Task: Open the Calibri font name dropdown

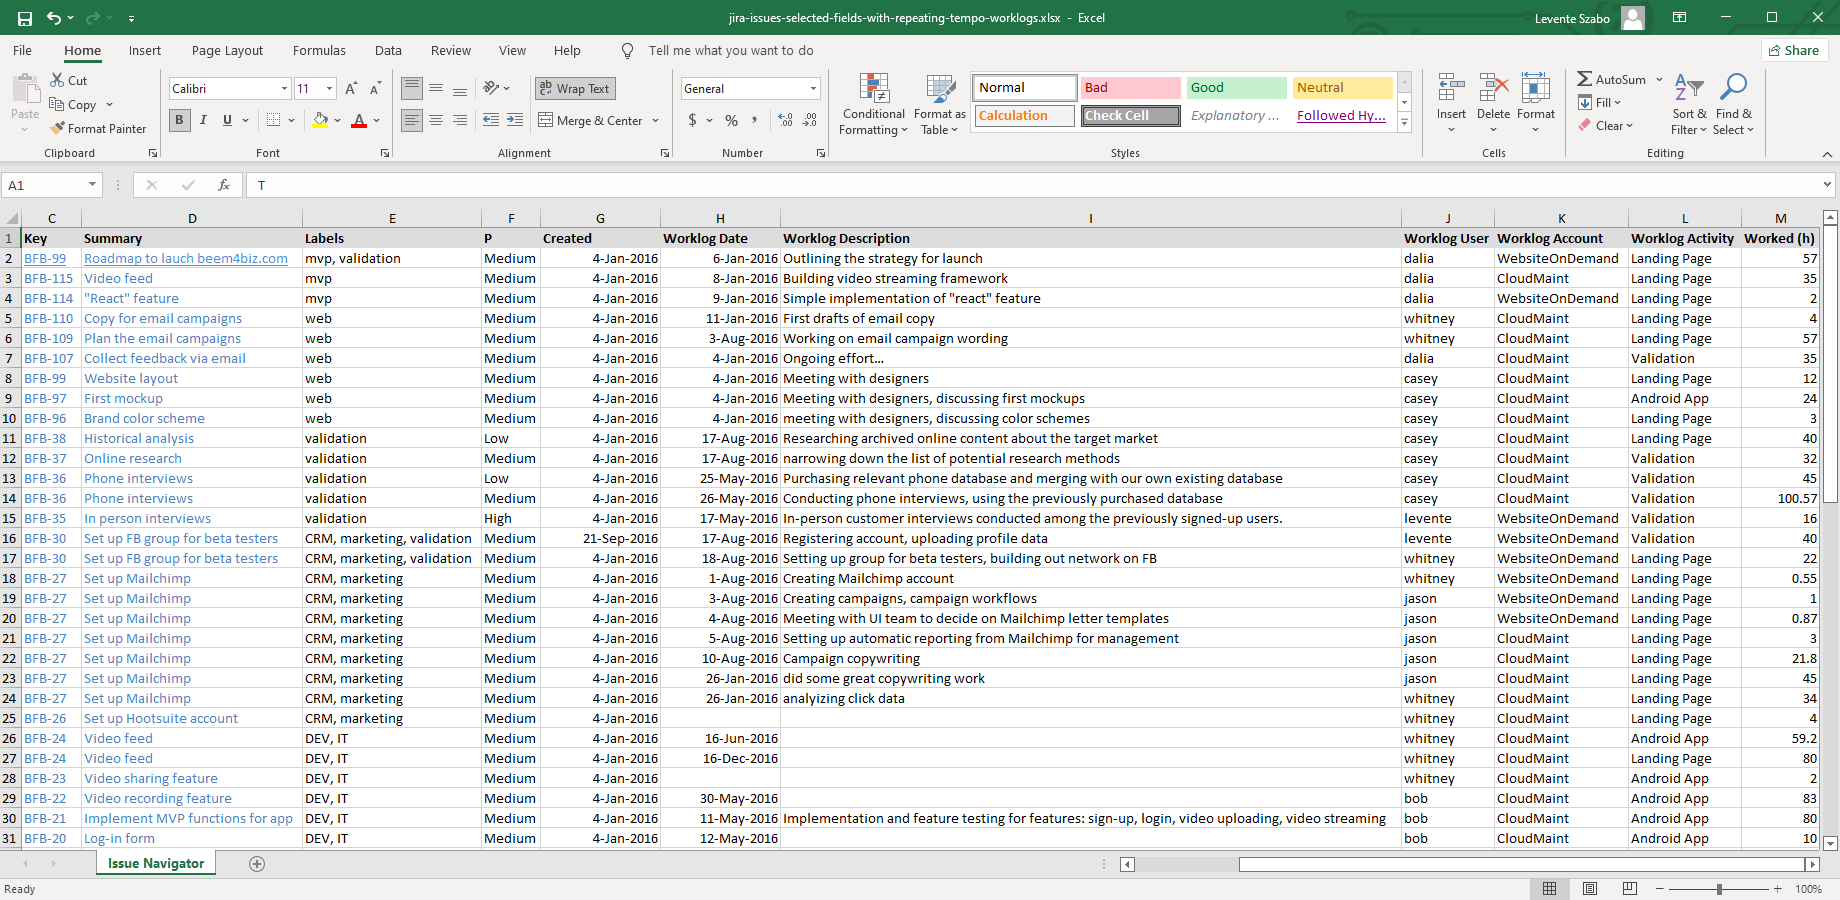Action: (x=284, y=89)
